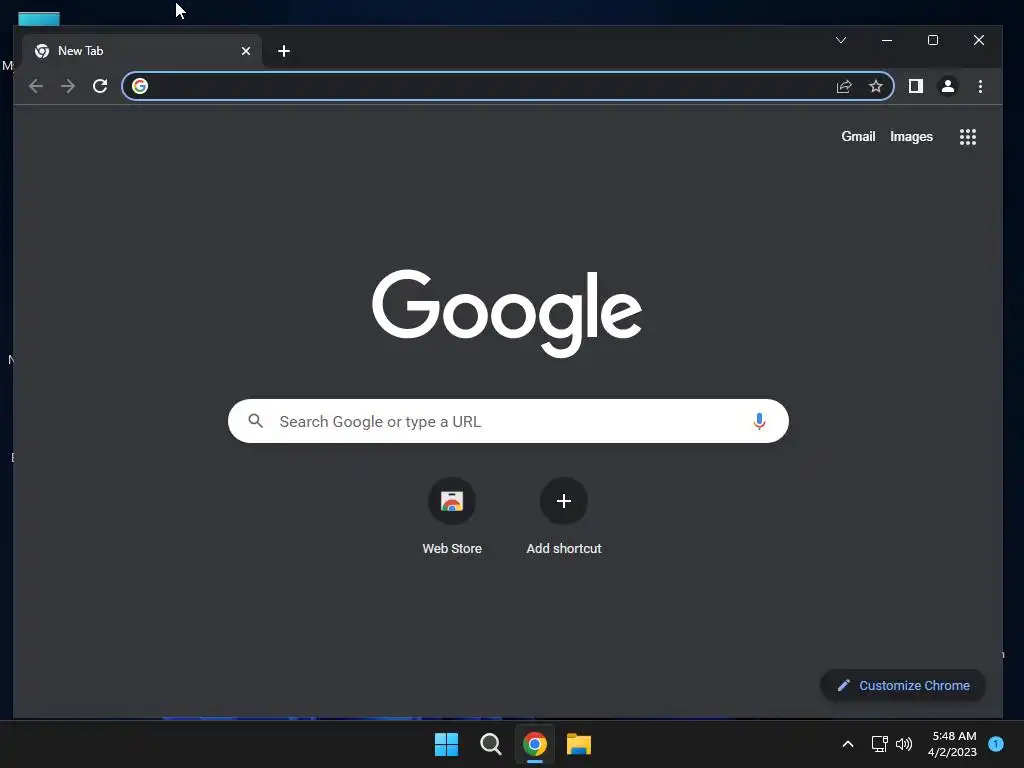Viewport: 1024px width, 768px height.
Task: Expand the tab search chevron
Action: (841, 40)
